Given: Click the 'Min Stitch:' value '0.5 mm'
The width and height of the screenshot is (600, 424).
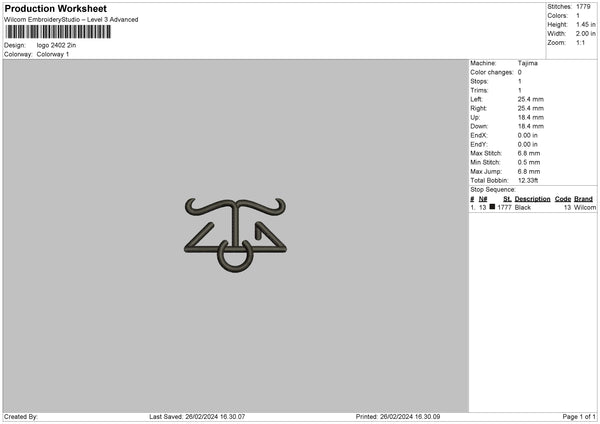Looking at the screenshot, I should pyautogui.click(x=529, y=162).
